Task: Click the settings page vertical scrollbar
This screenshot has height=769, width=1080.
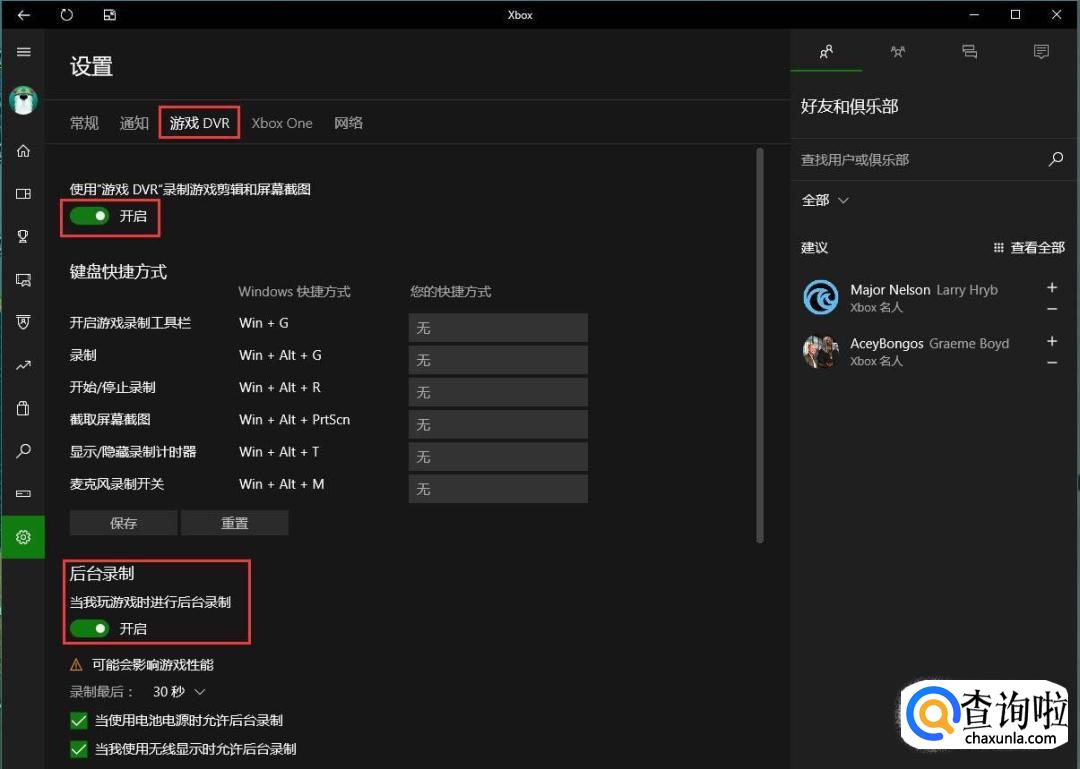Action: (760, 345)
